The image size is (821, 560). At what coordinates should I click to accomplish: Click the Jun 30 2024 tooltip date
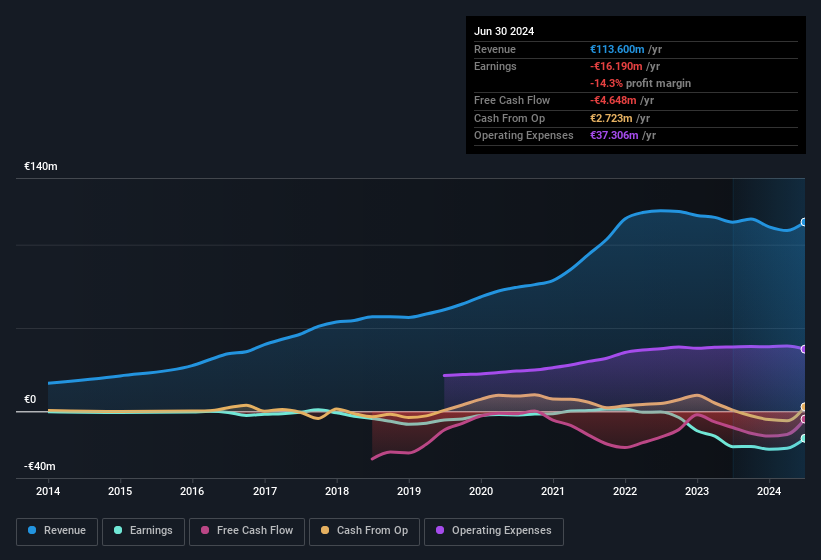(x=504, y=31)
